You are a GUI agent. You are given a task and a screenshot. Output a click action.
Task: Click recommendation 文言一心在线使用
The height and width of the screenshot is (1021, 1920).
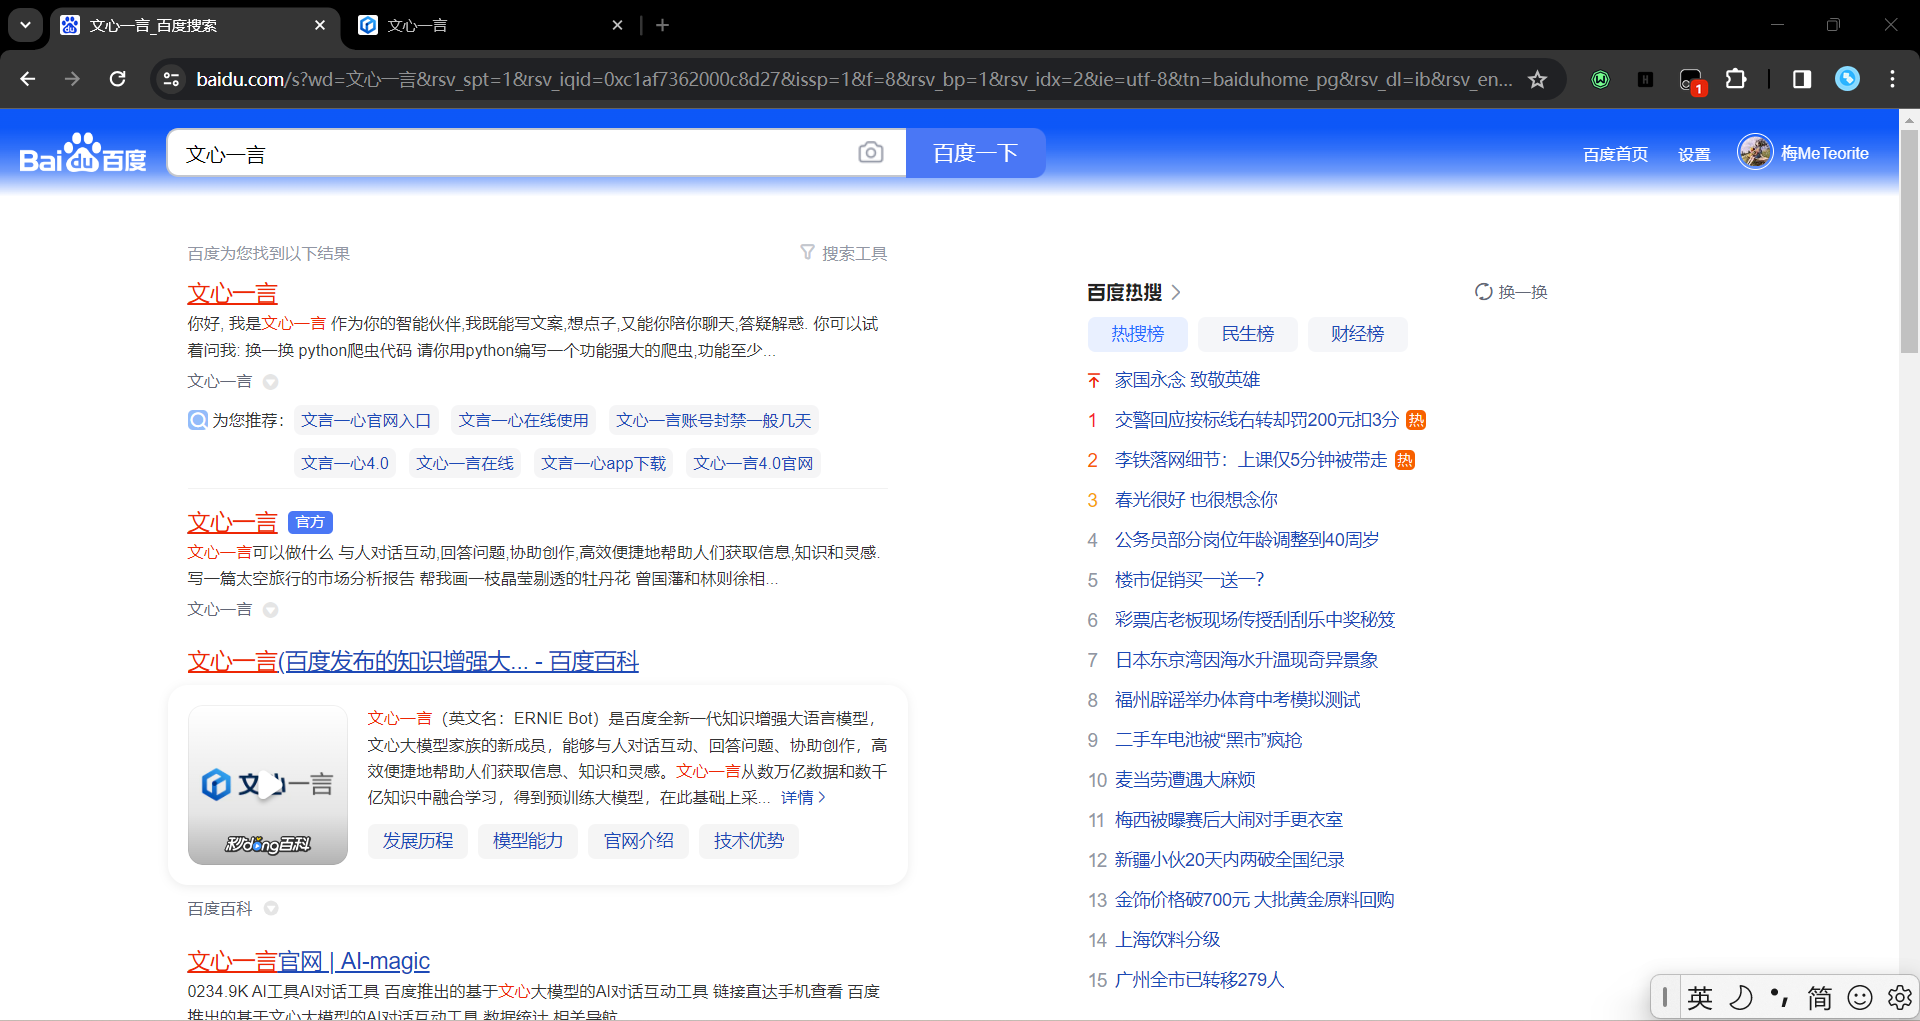point(524,421)
